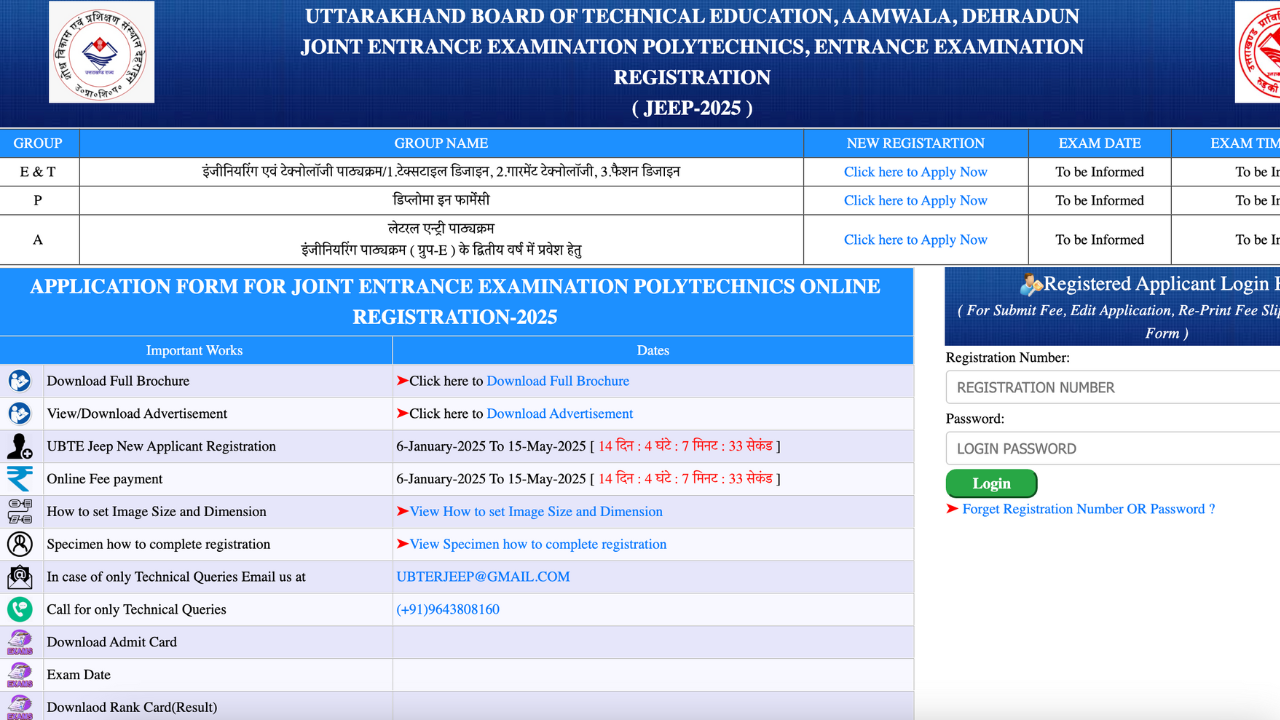Click the exam icon beside Exam Date

pyautogui.click(x=20, y=675)
